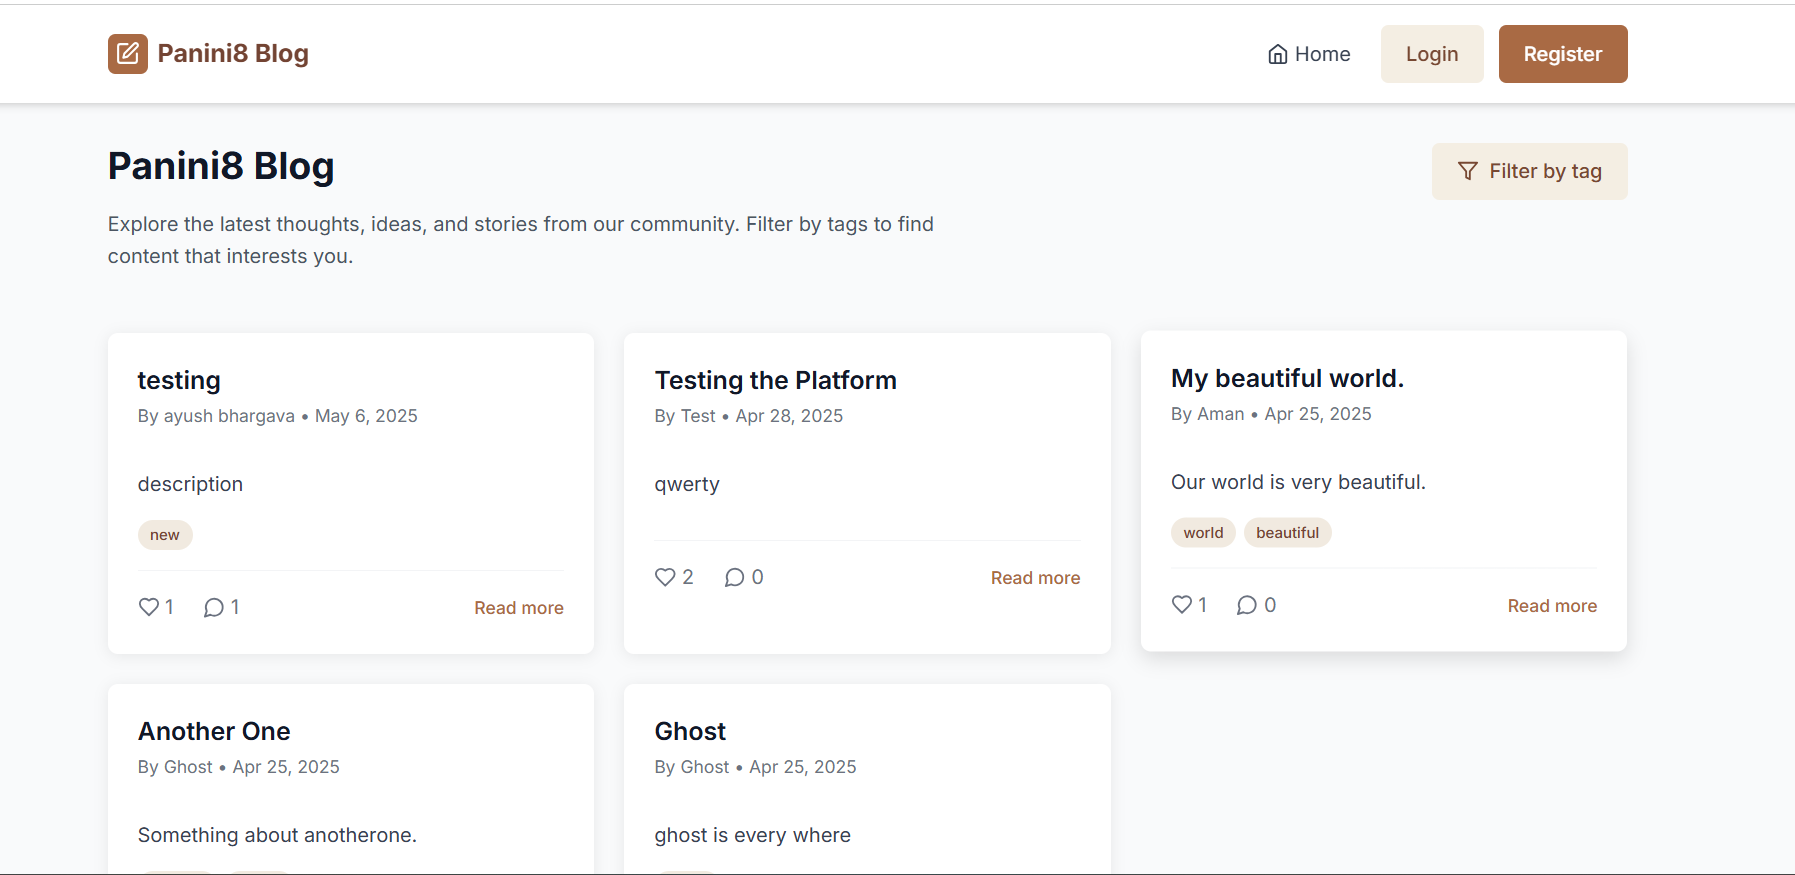Open the 'Another One' post title

(214, 731)
